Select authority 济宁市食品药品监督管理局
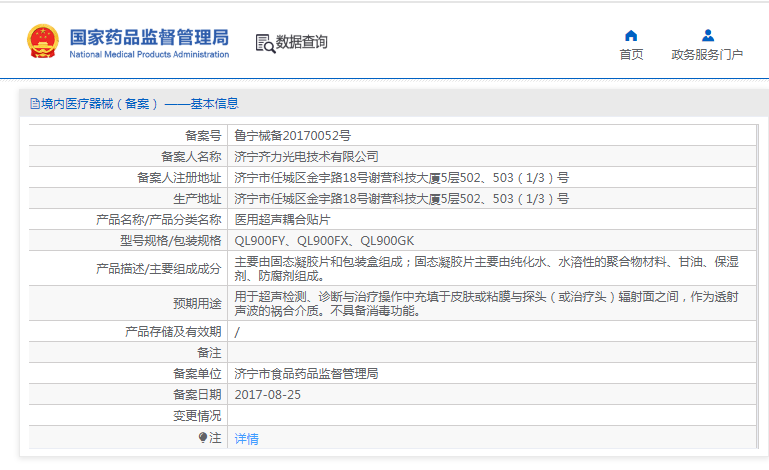 tap(307, 373)
